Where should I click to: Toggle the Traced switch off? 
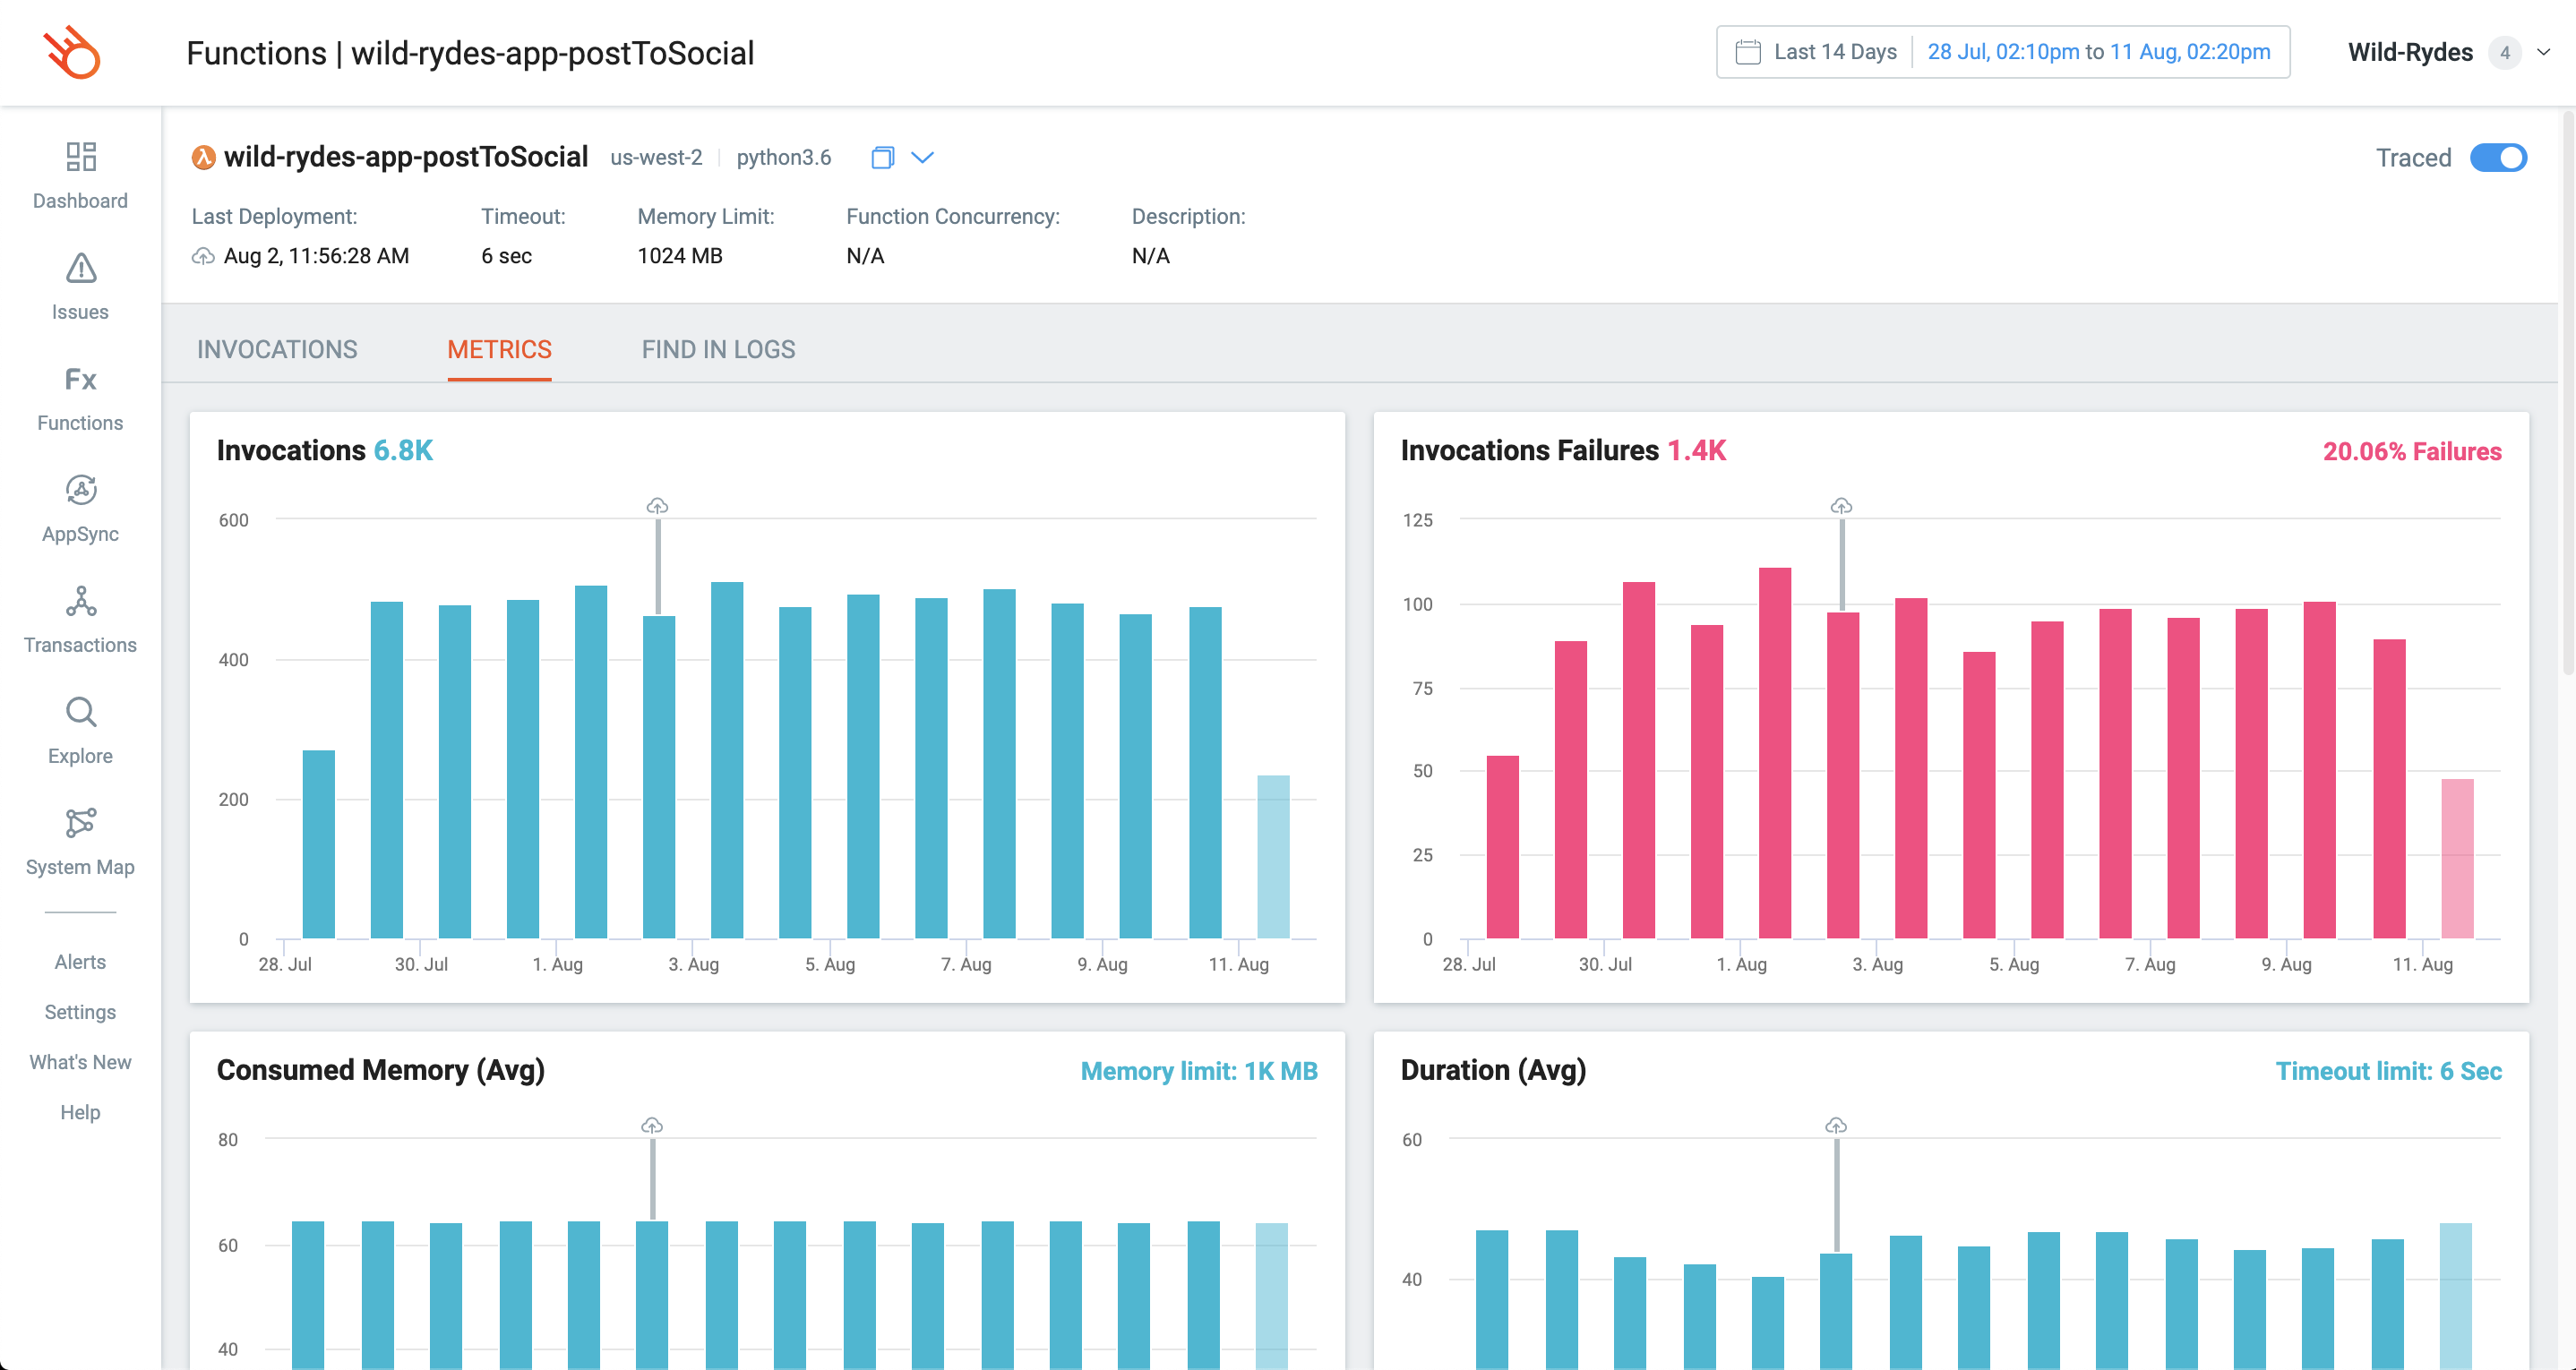2497,158
